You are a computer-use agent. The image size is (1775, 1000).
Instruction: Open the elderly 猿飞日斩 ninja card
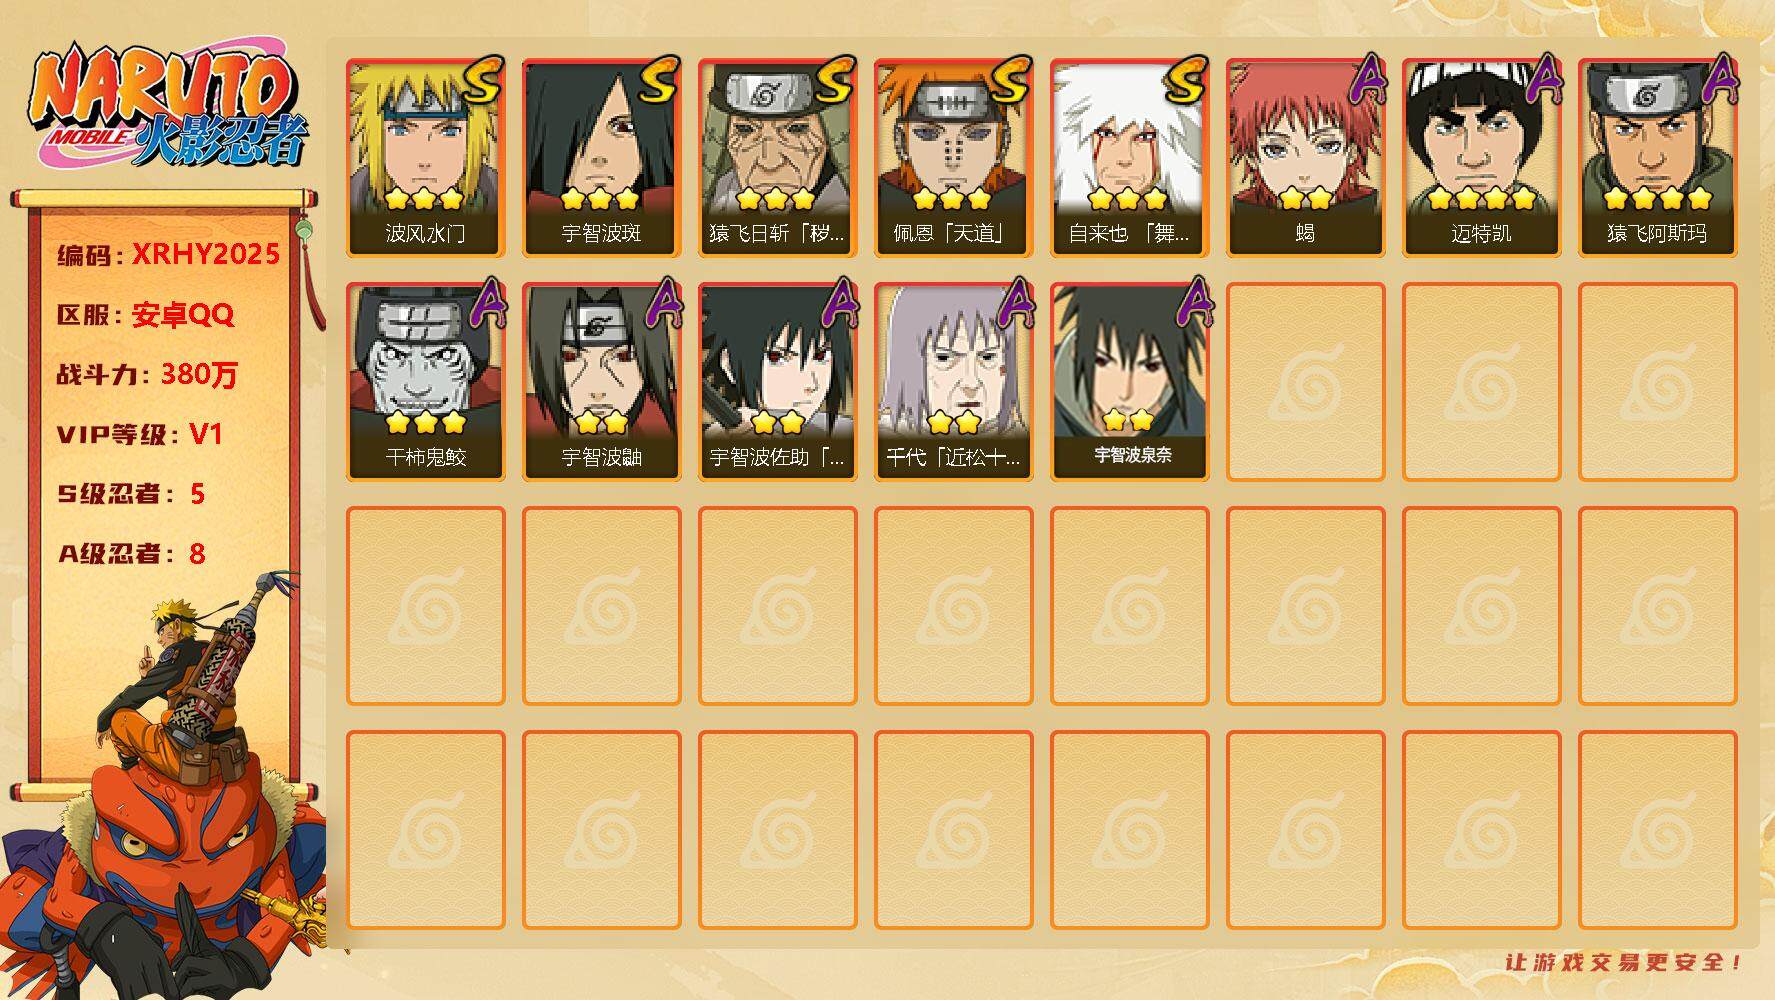tap(777, 158)
